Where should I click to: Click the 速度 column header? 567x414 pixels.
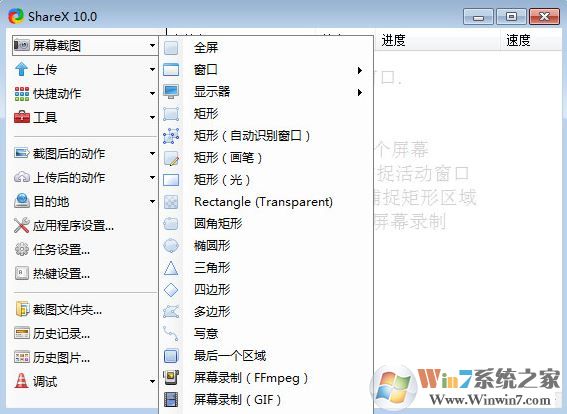pos(532,40)
